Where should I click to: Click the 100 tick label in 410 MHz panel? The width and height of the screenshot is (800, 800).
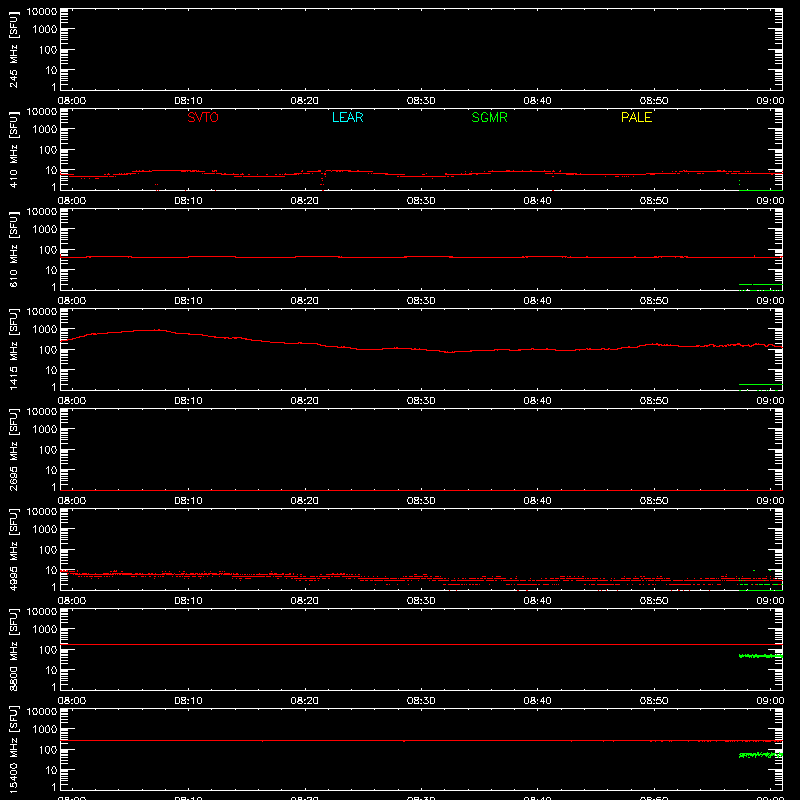(x=48, y=150)
